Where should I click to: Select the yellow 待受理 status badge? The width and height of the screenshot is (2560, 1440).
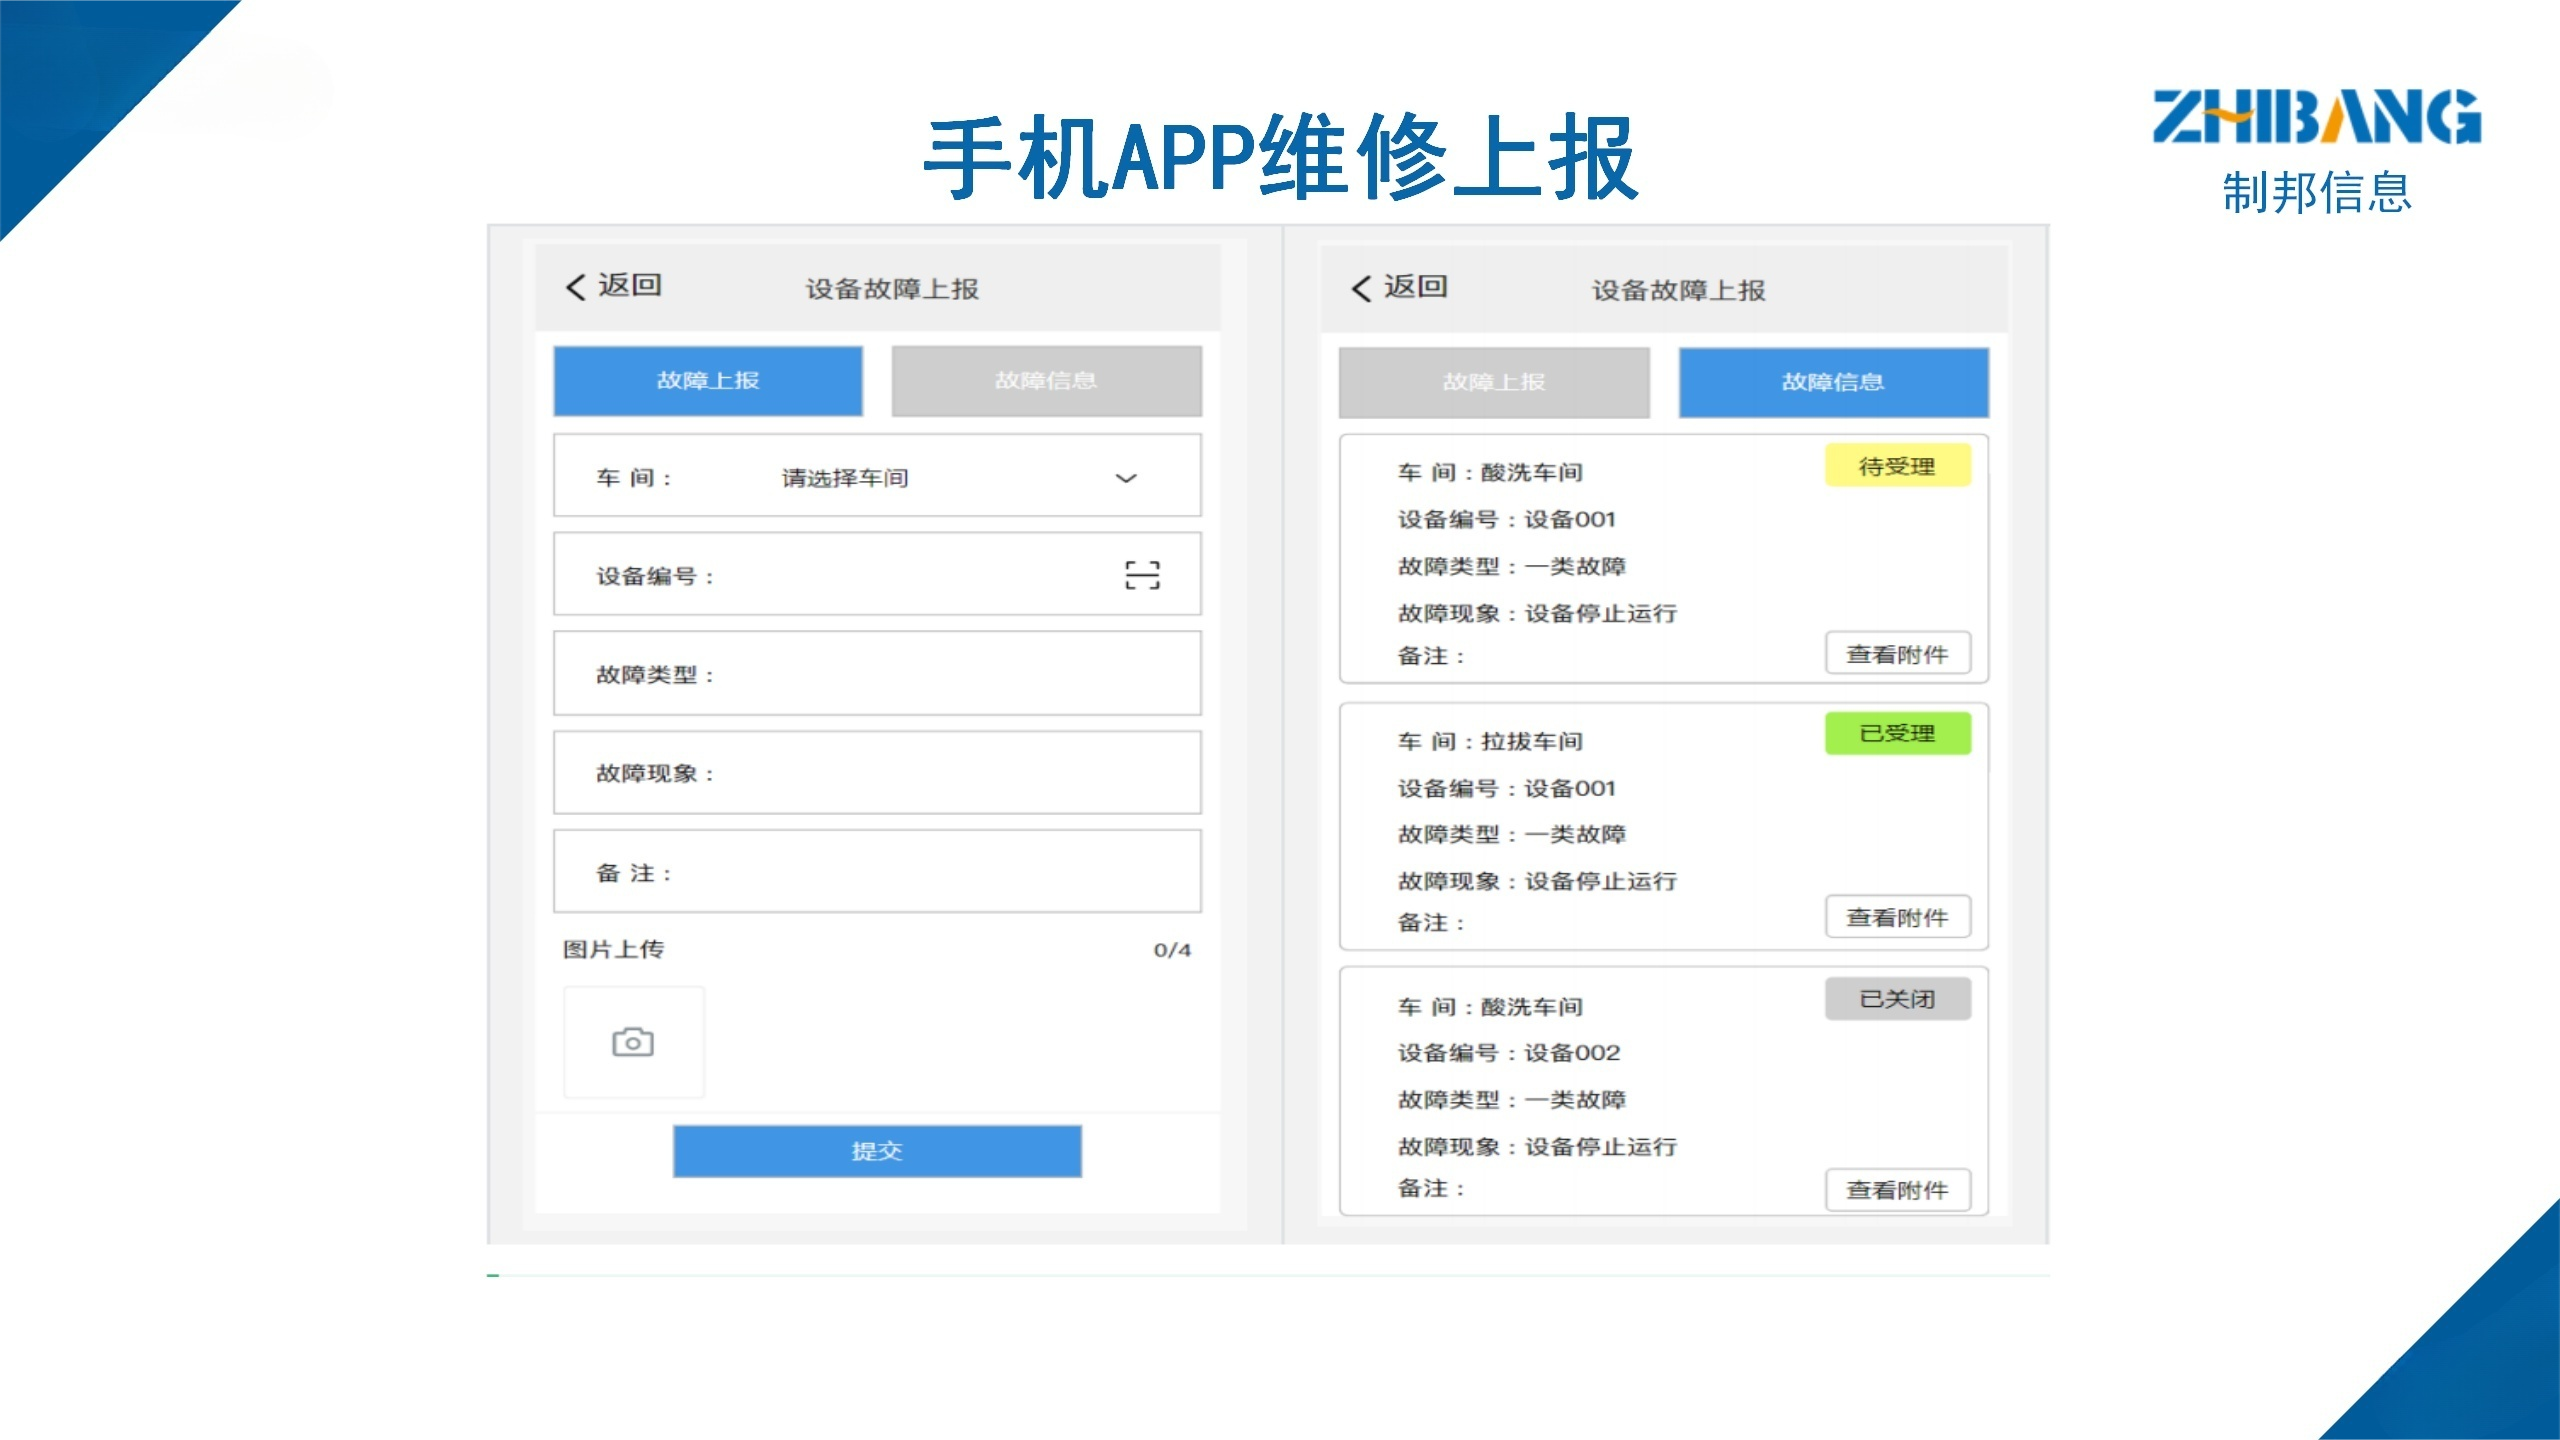pyautogui.click(x=1897, y=466)
